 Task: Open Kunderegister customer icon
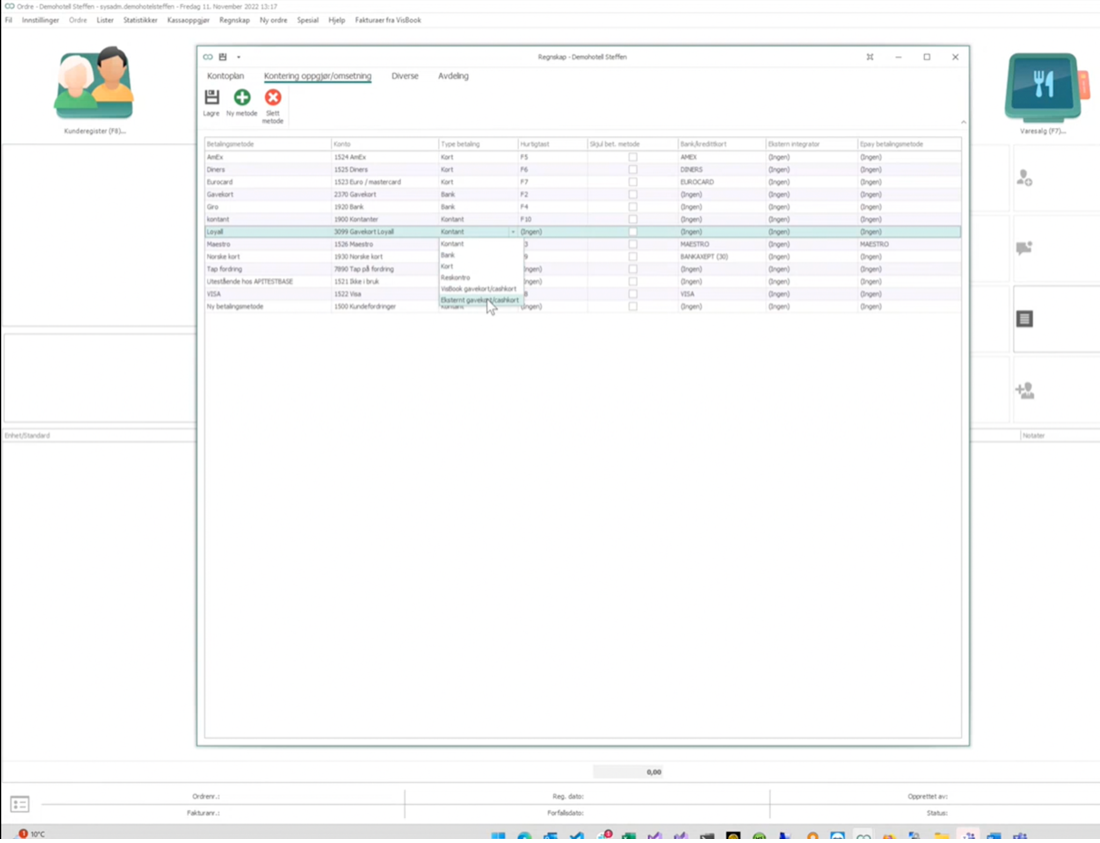coord(94,83)
